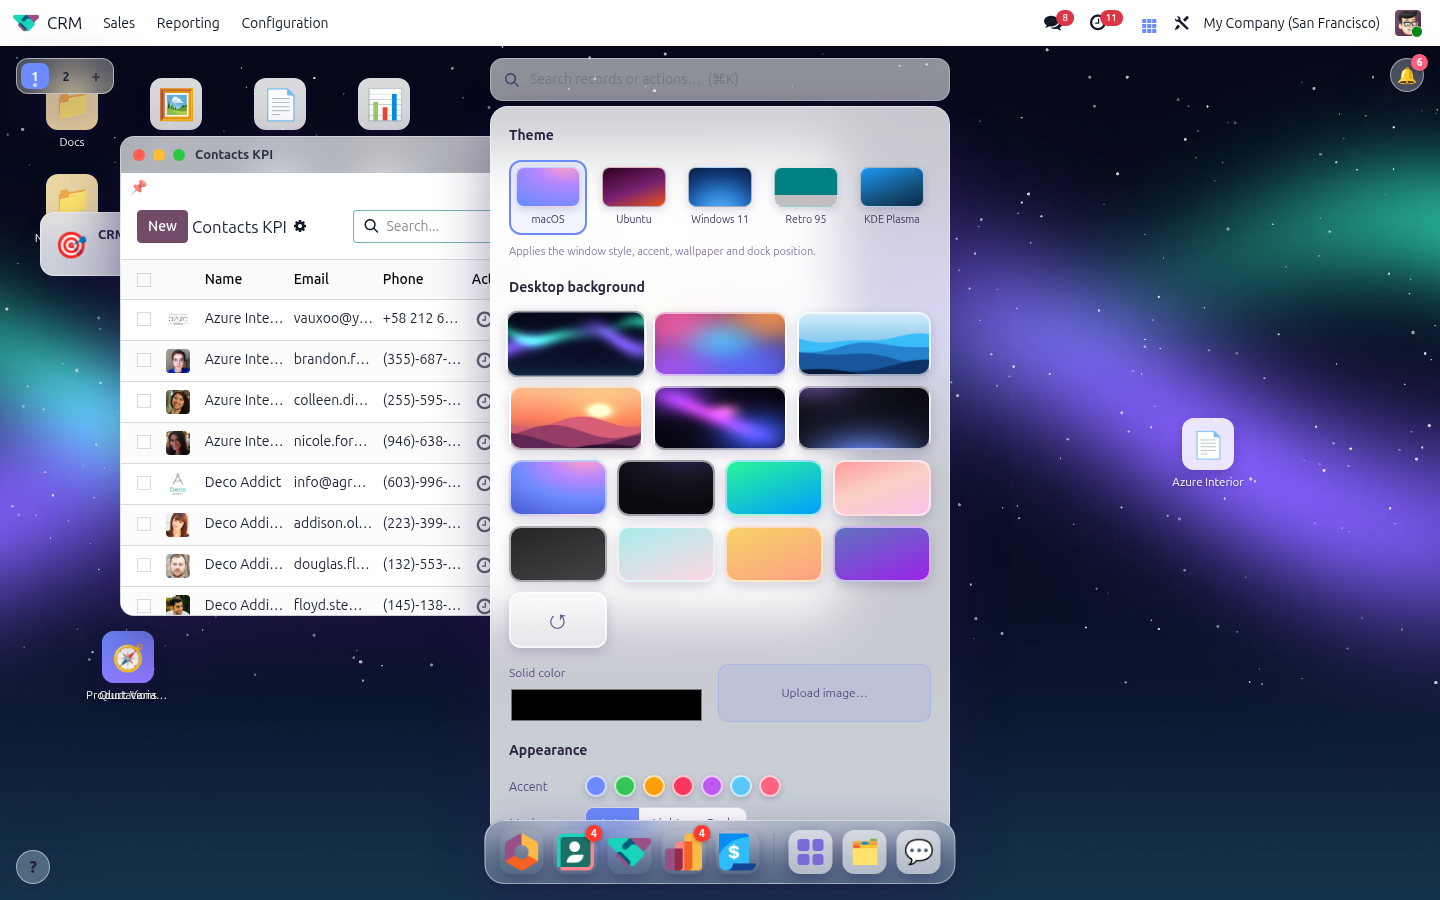The height and width of the screenshot is (900, 1440).
Task: Click the pushpin in the Contacts KPI window
Action: [139, 187]
